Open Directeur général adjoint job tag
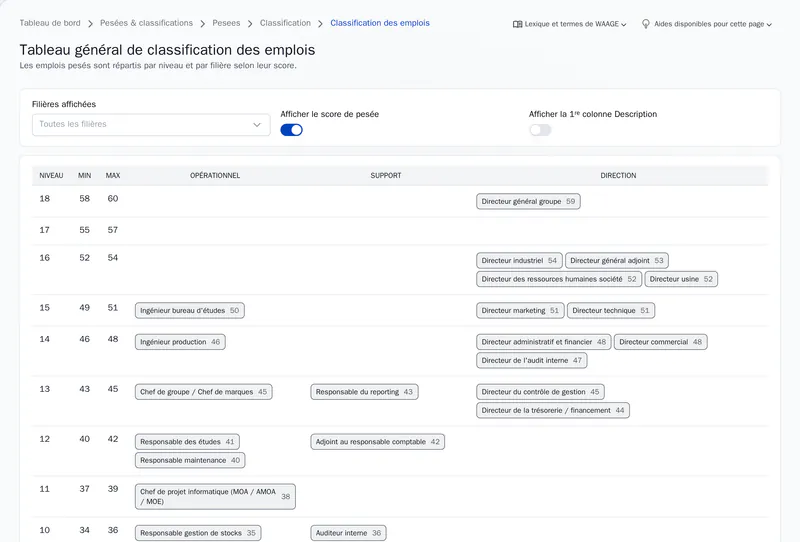 click(616, 261)
